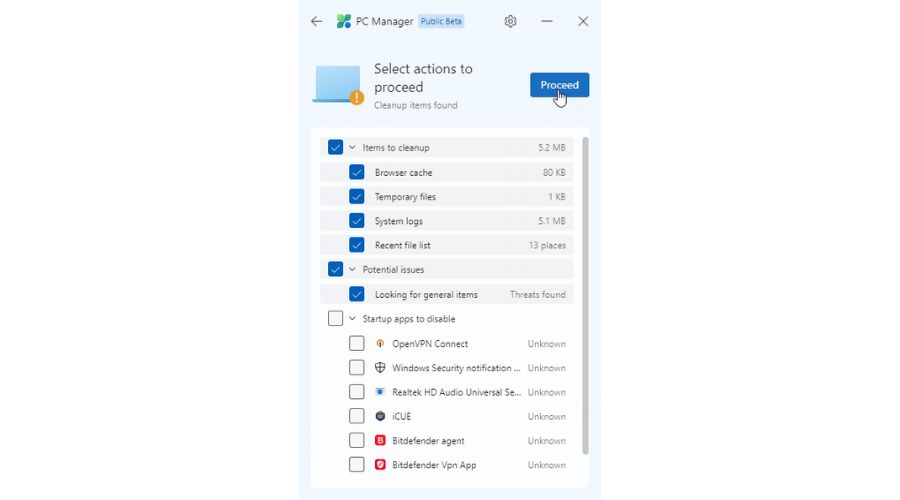This screenshot has height=500, width=900.
Task: Click the Windows Security shield icon
Action: point(380,367)
